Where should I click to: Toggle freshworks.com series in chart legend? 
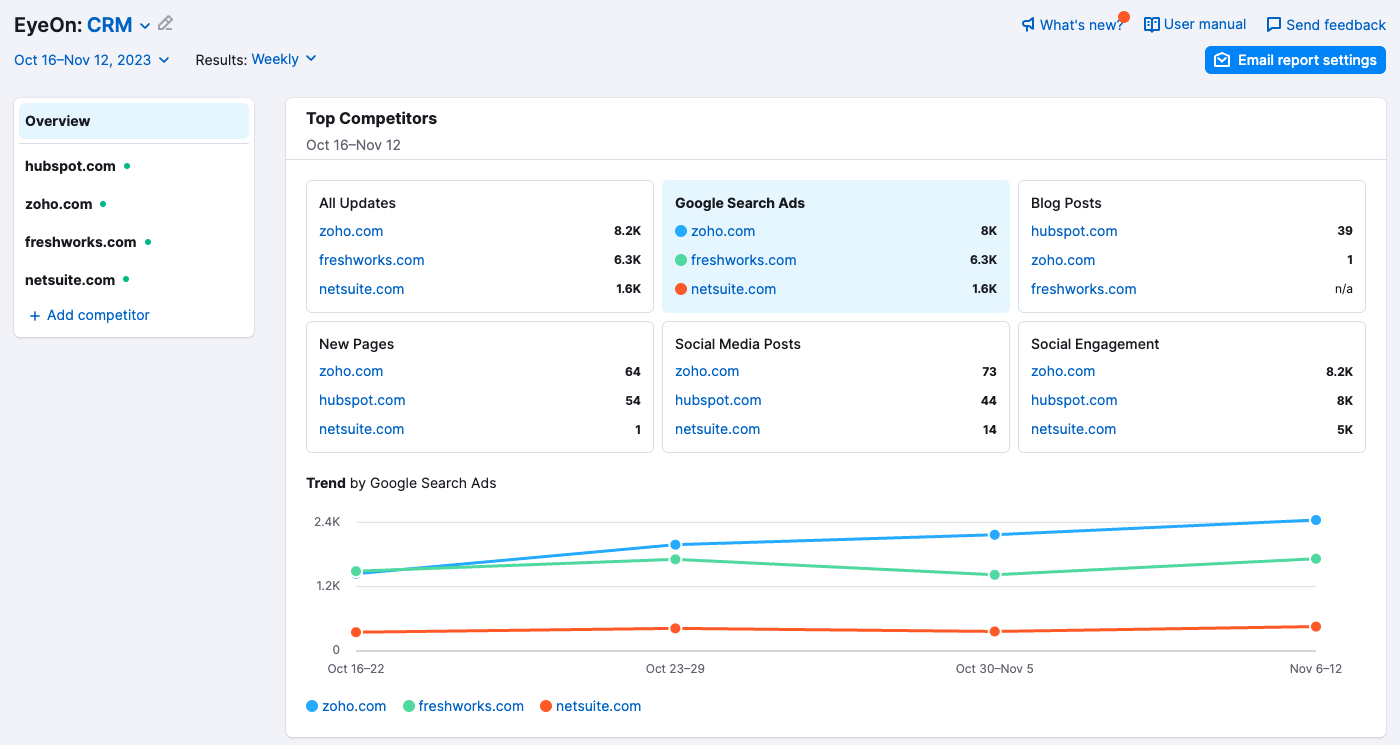click(x=463, y=706)
